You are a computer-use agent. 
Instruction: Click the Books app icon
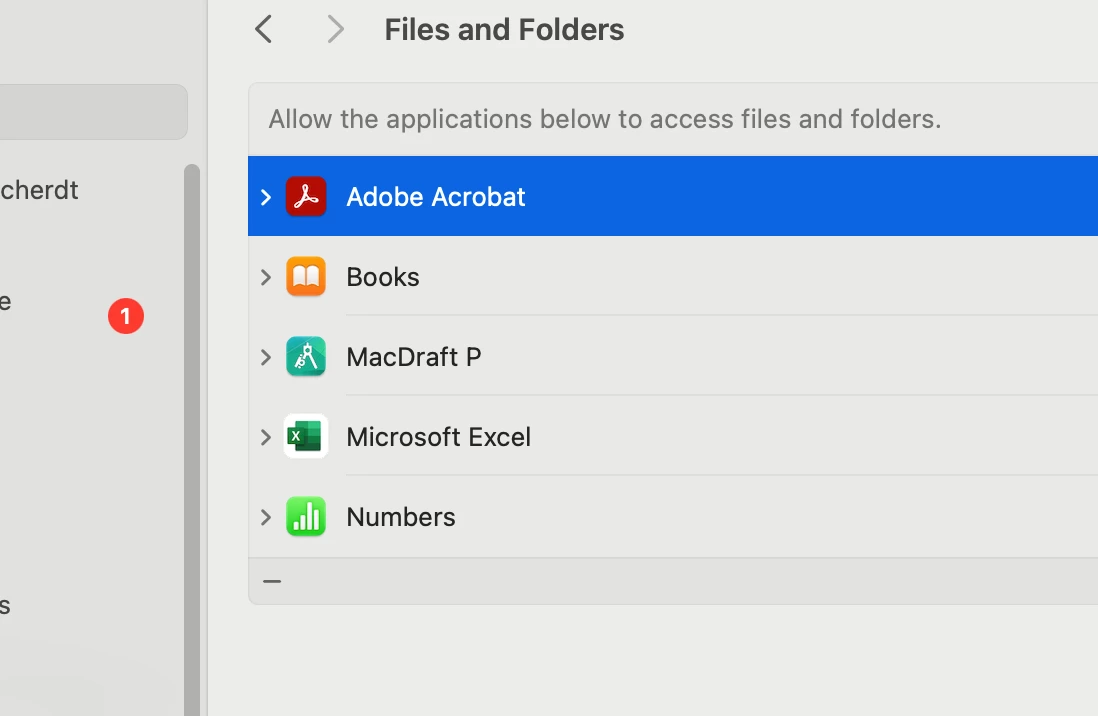pyautogui.click(x=306, y=277)
